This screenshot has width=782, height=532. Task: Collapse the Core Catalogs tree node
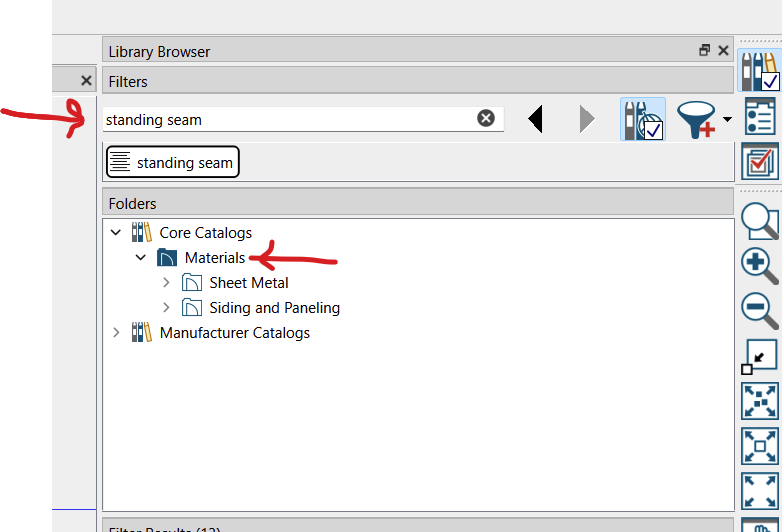coord(116,233)
